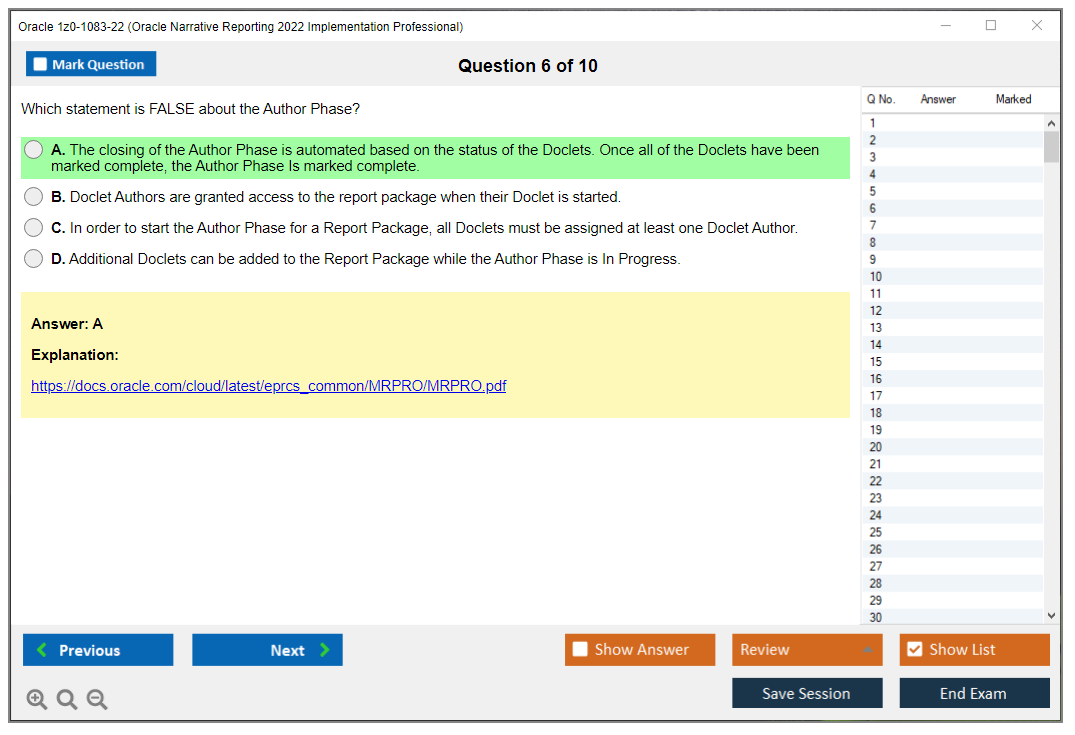Click the zoom reset magnifier icon
Viewport: 1075px width, 735px height.
click(x=67, y=700)
